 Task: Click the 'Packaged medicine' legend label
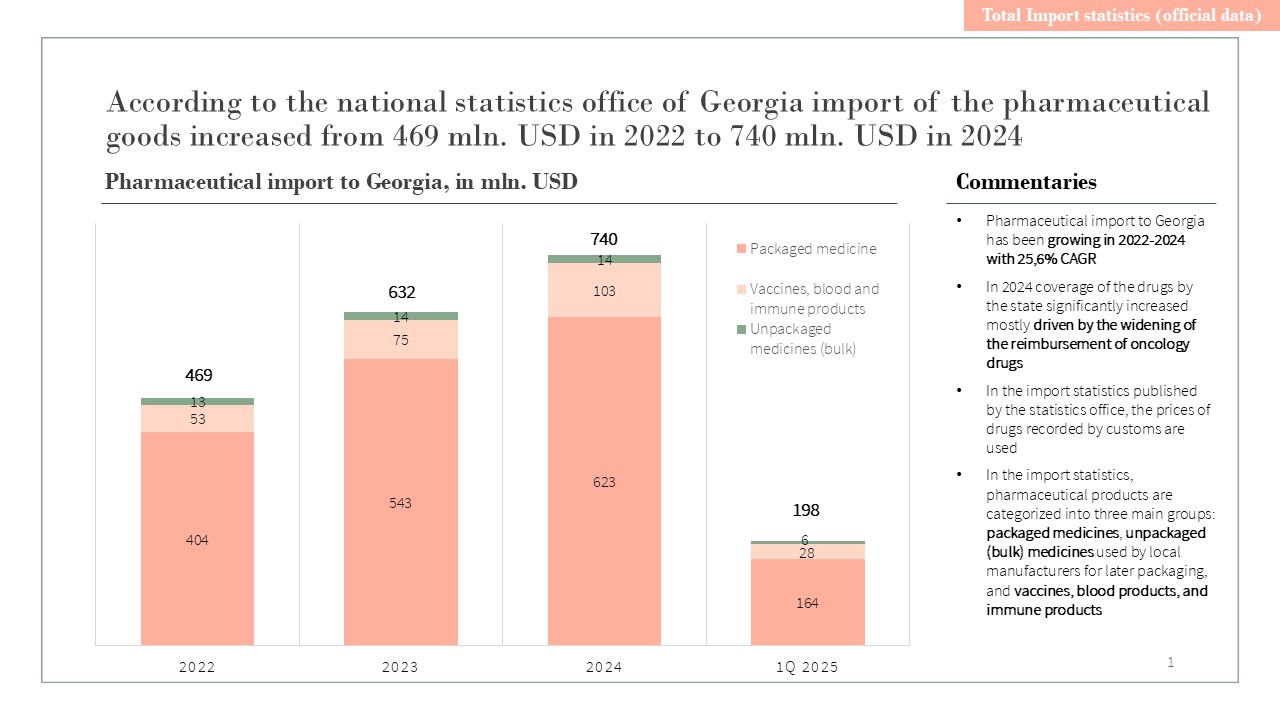(813, 249)
